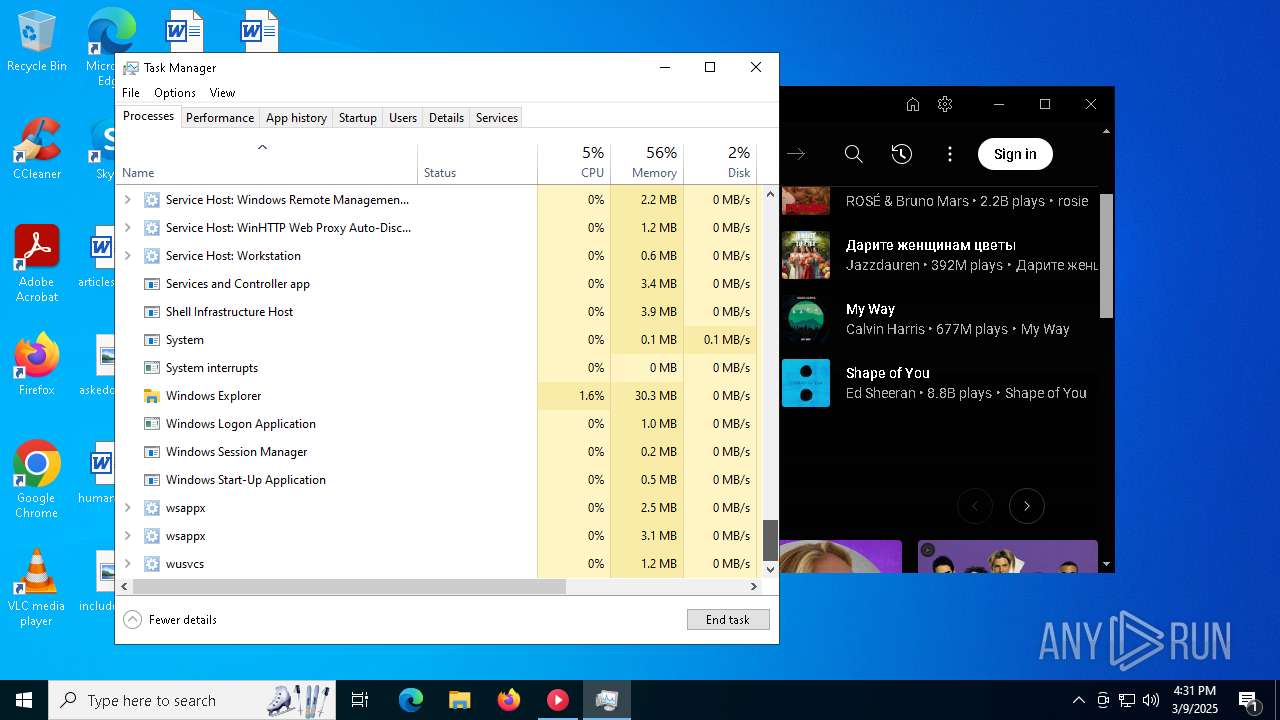Sort processes by Status column
1280x720 pixels.
click(477, 164)
